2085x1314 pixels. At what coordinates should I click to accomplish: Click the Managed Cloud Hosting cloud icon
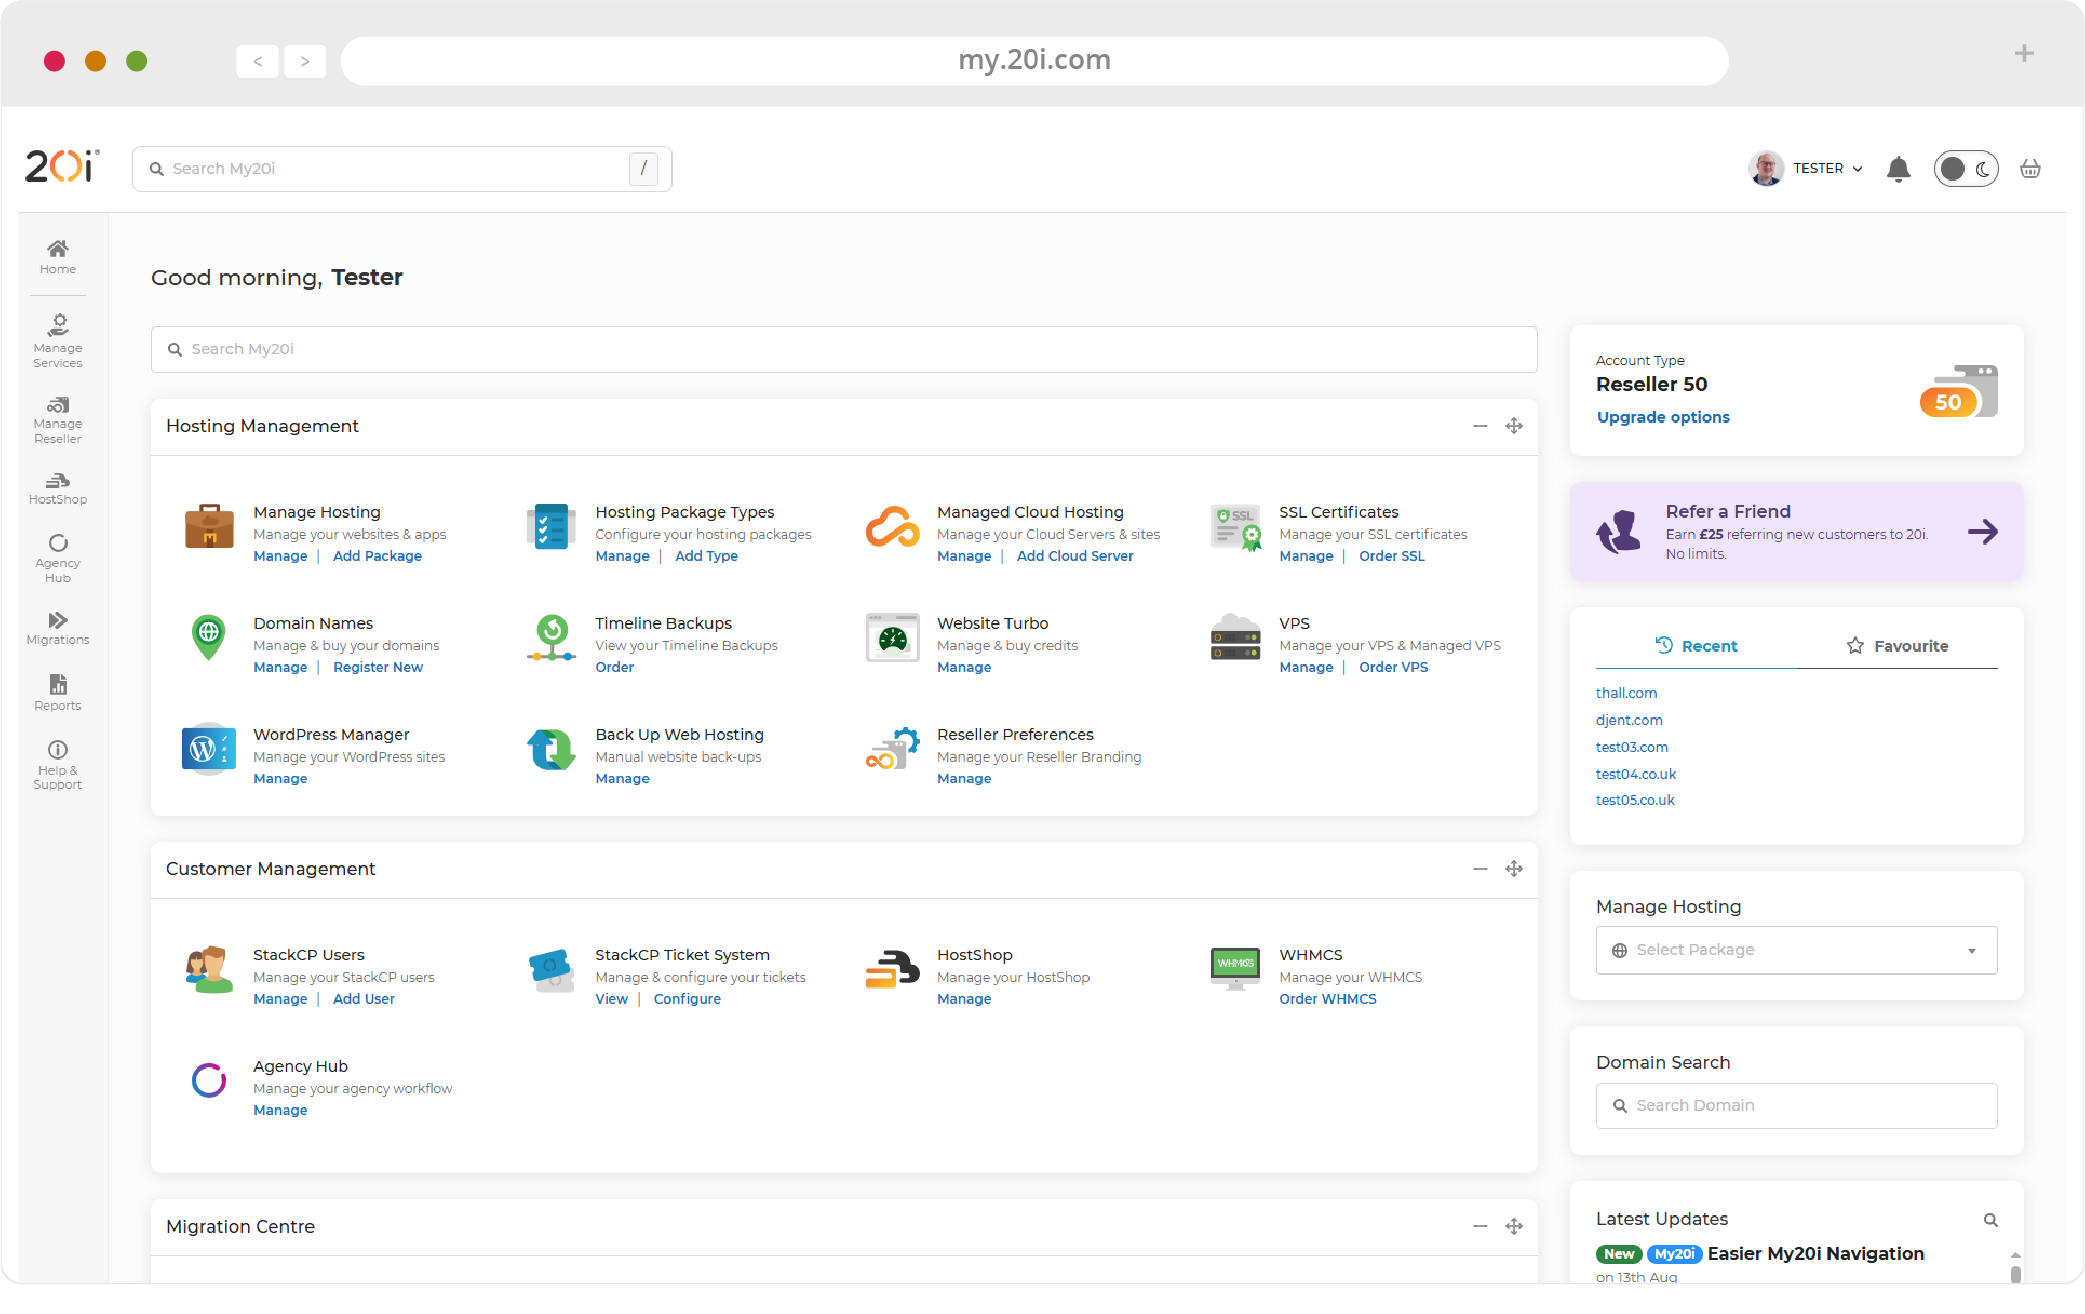click(x=892, y=526)
